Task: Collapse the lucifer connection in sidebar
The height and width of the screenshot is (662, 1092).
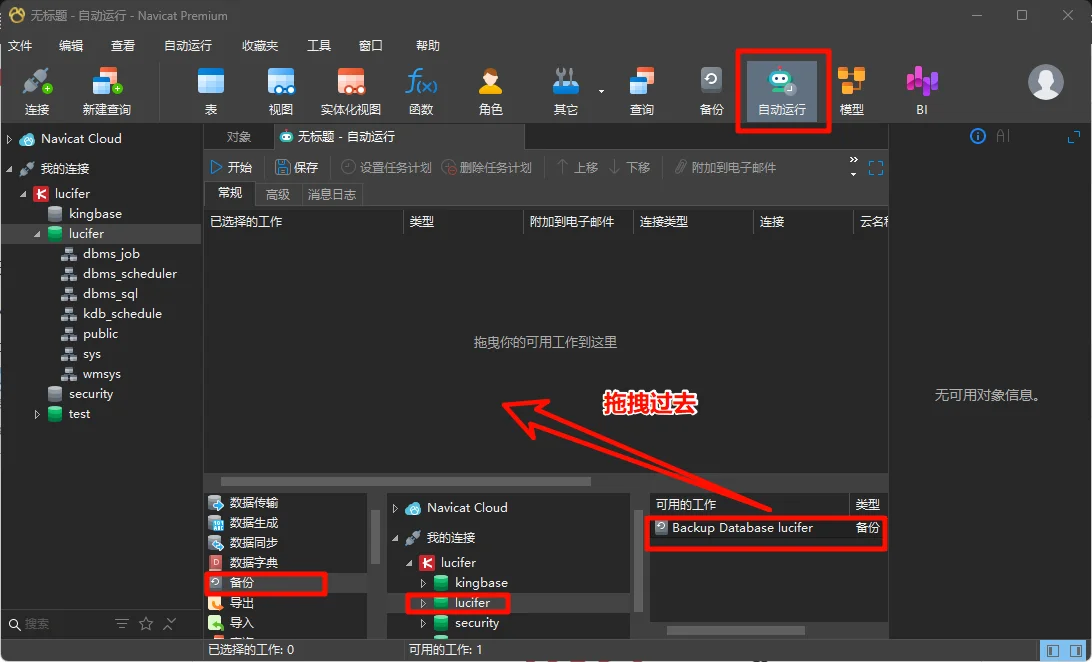Action: point(23,194)
